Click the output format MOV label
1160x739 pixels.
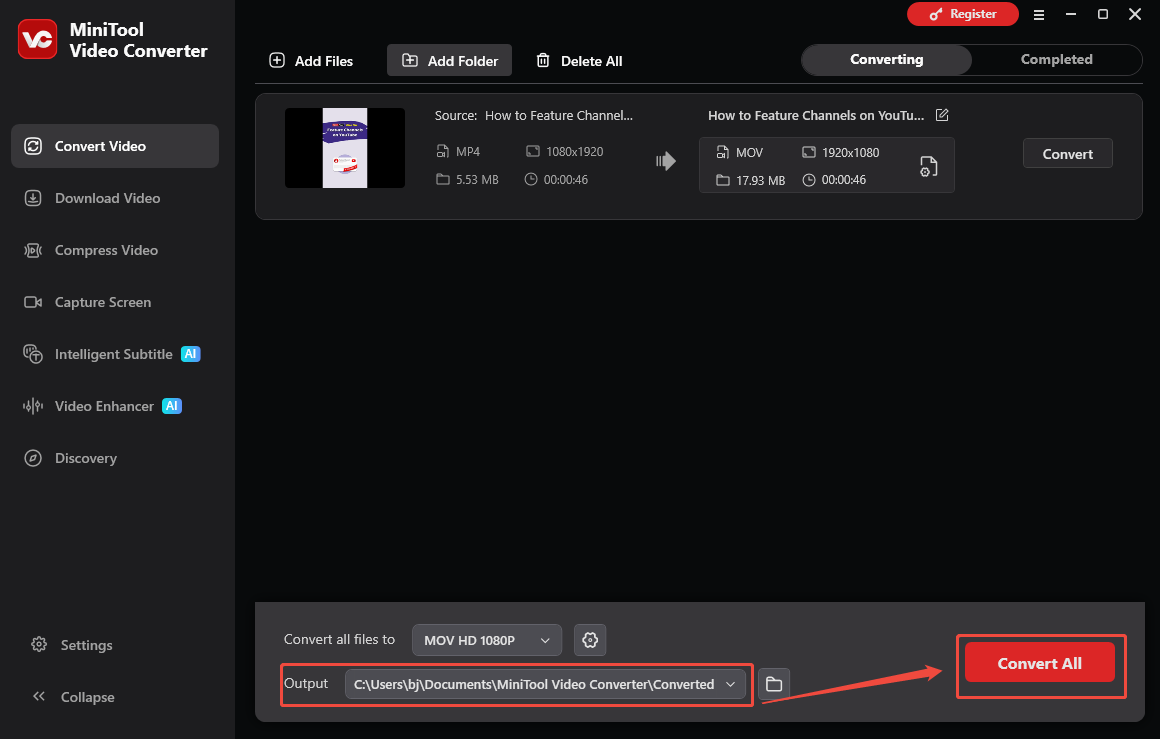[x=749, y=152]
